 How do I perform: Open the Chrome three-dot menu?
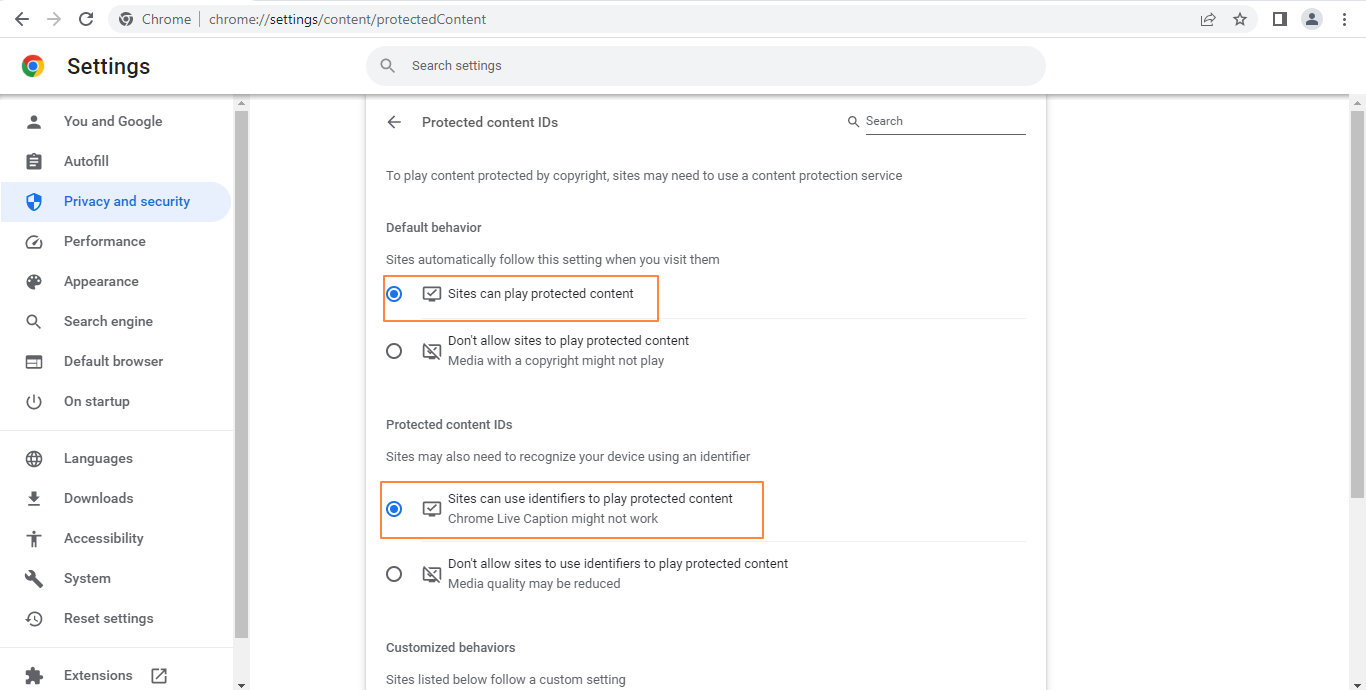tap(1344, 18)
